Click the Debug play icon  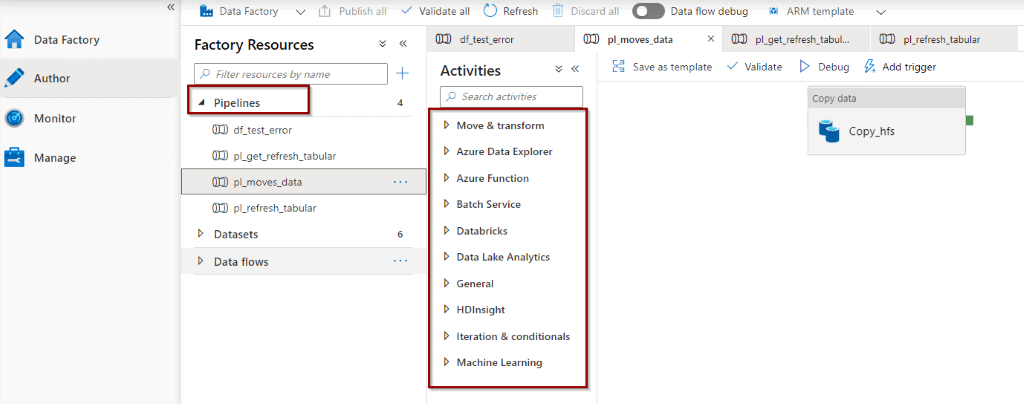tap(805, 67)
